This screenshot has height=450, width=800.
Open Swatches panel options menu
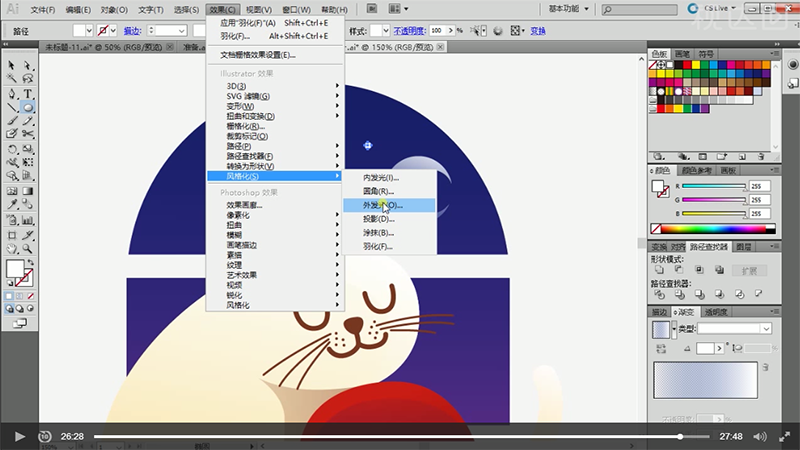(774, 54)
